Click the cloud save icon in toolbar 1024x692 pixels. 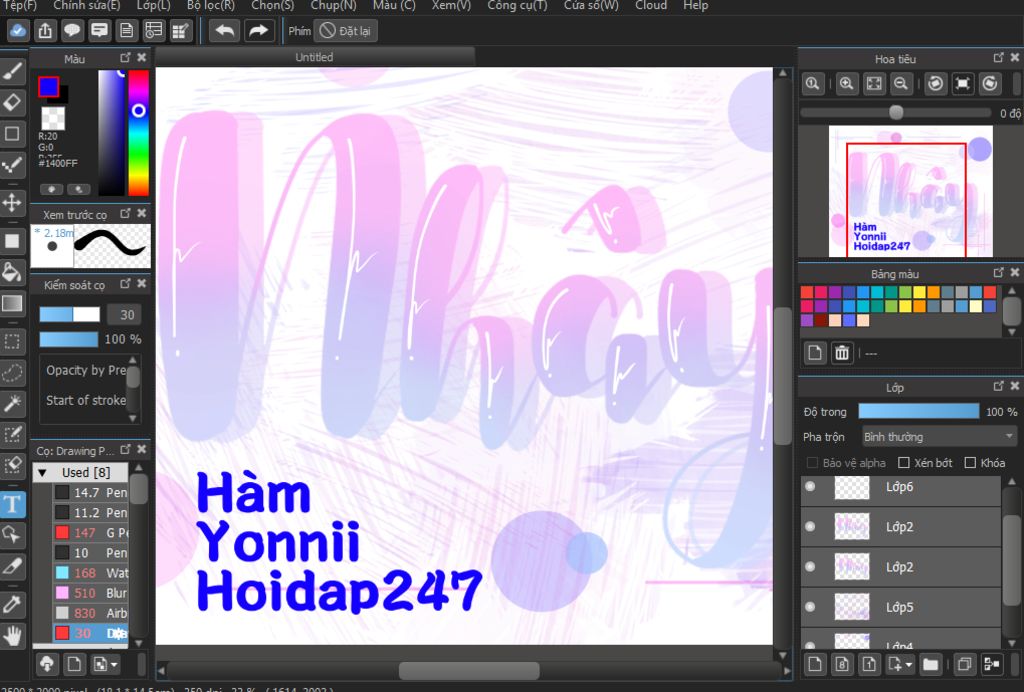click(18, 31)
